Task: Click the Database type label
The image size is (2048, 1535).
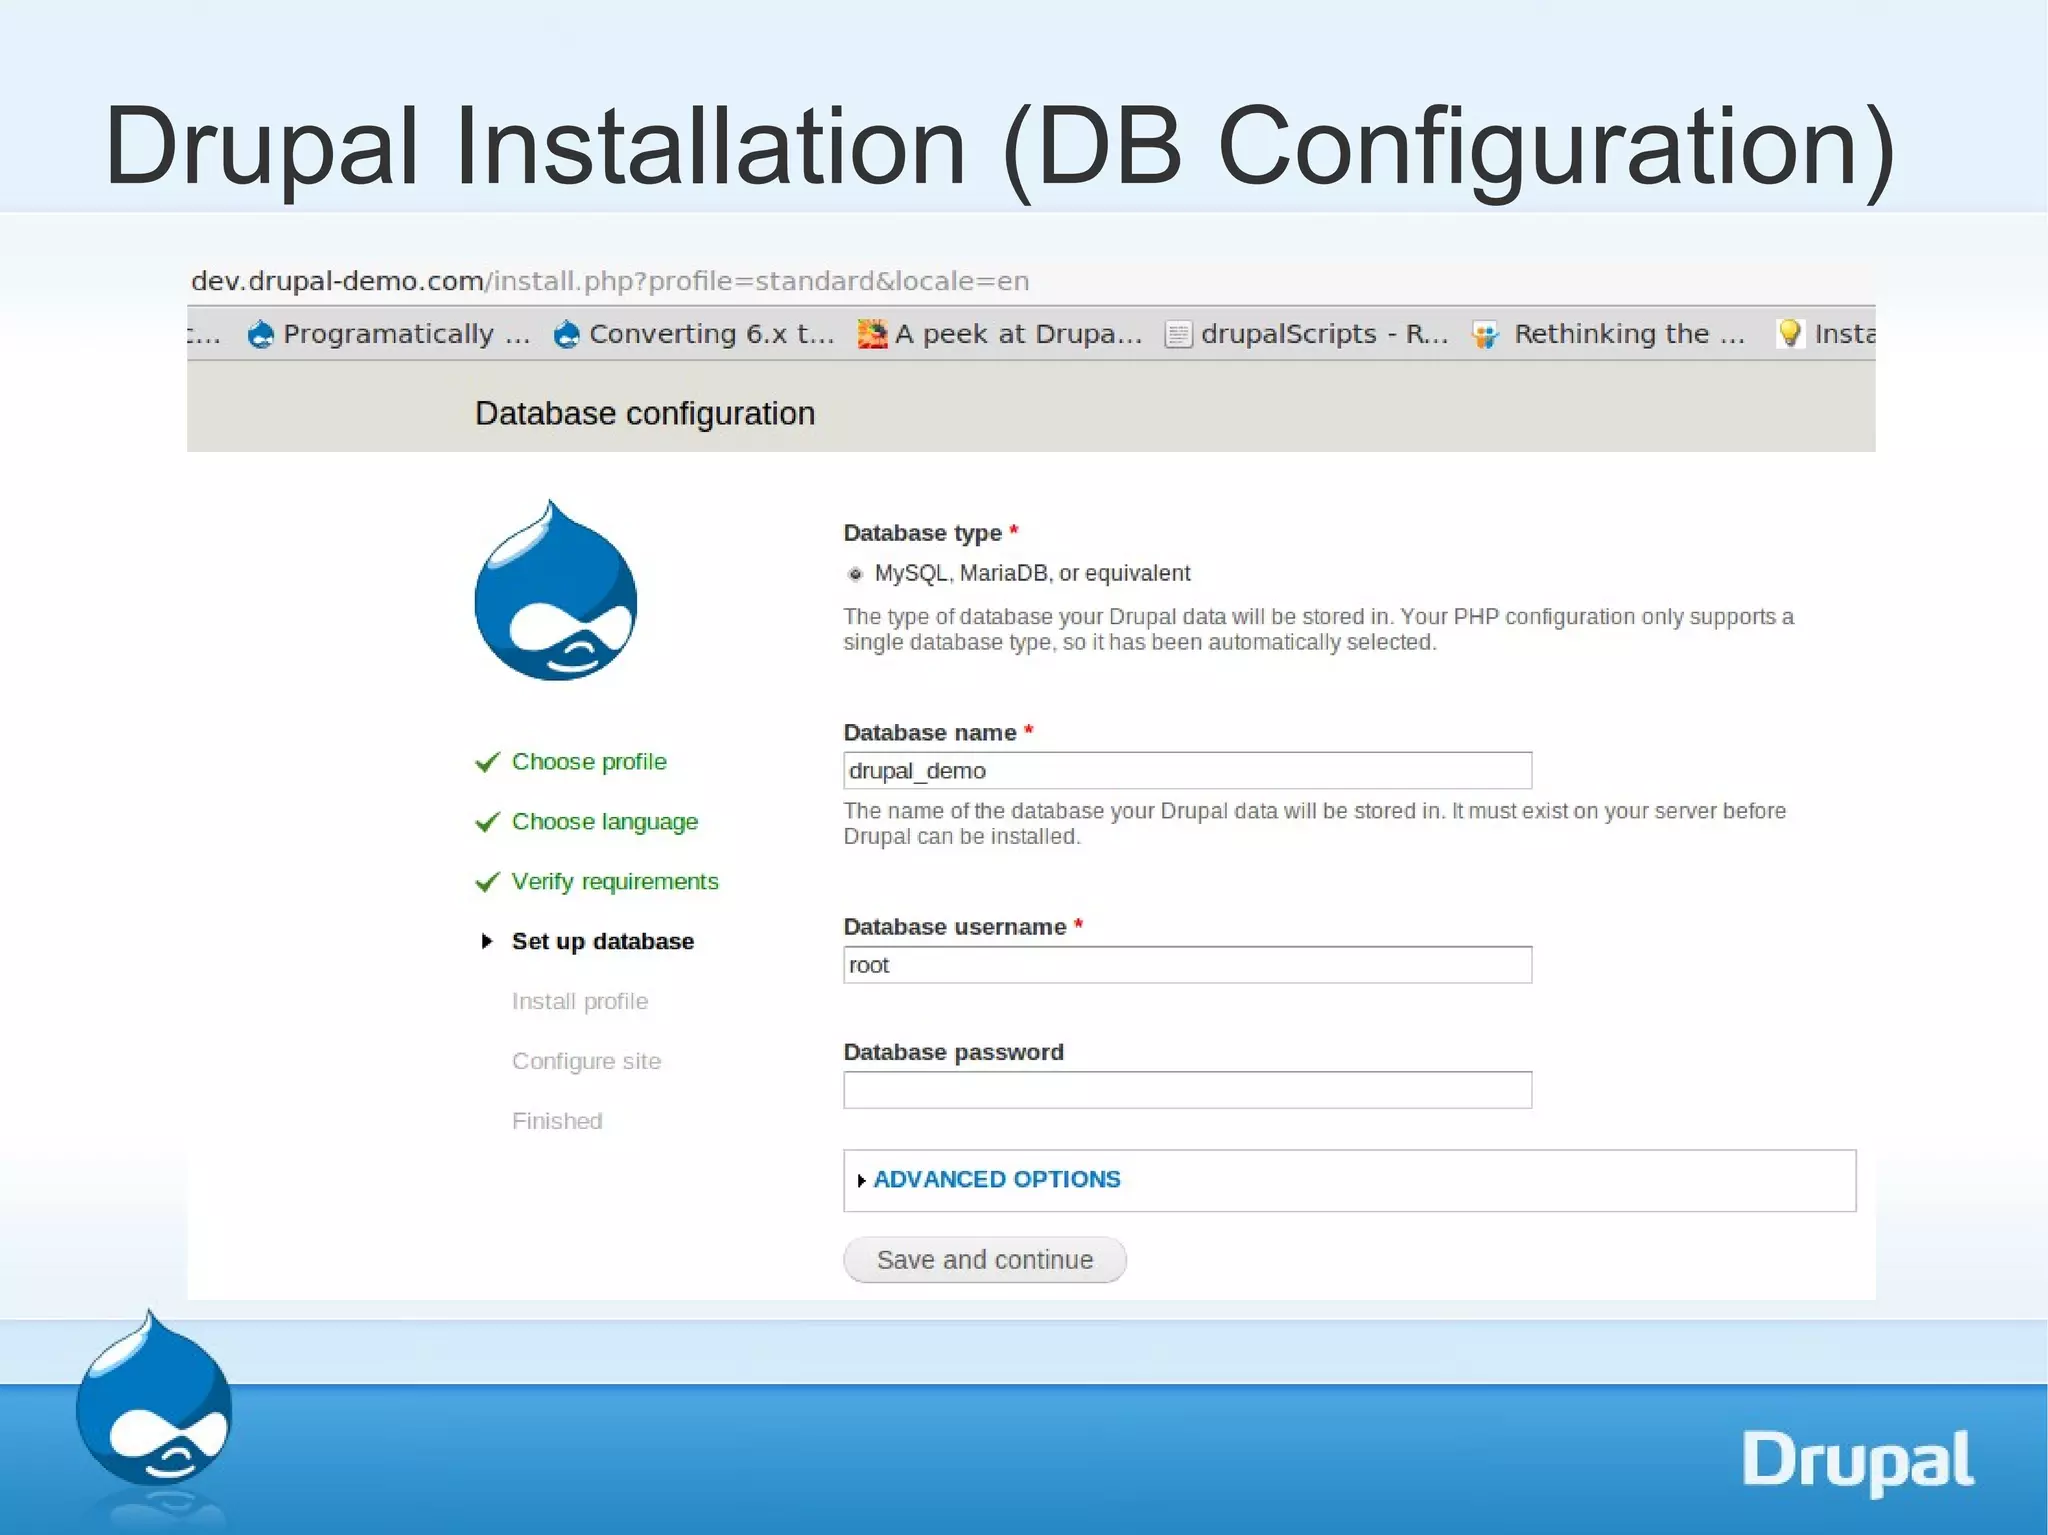Action: 923,533
